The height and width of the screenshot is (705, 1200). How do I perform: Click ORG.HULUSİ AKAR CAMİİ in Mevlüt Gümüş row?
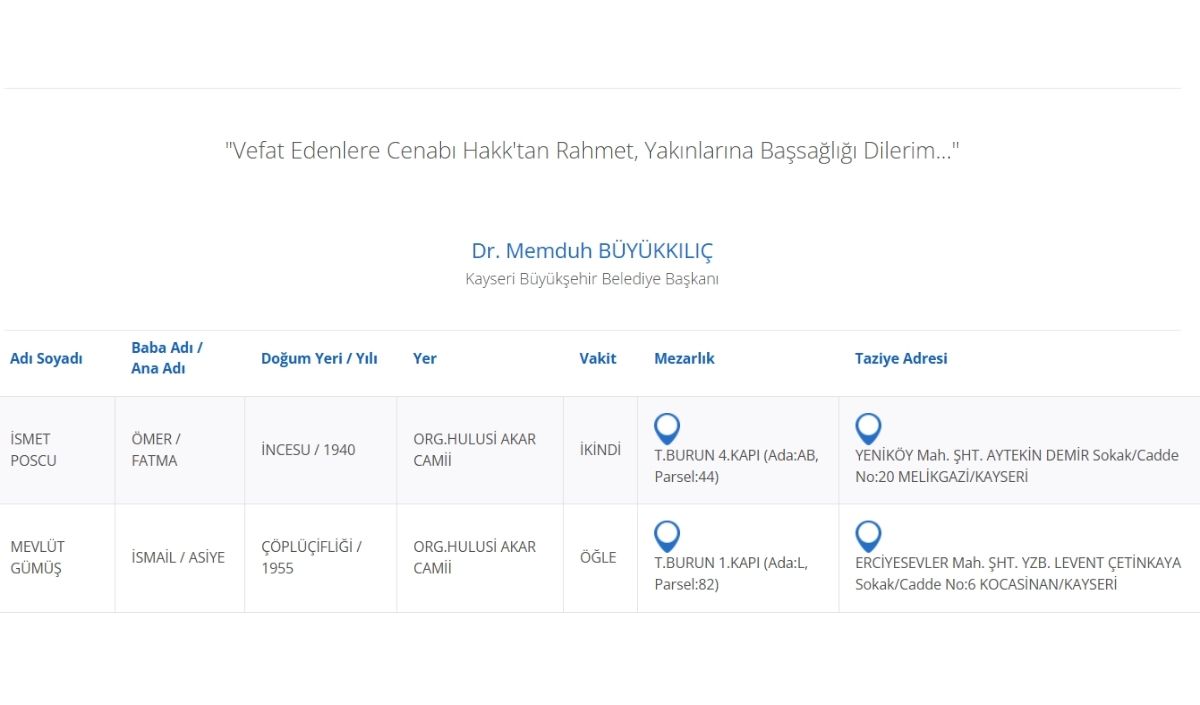click(x=474, y=558)
